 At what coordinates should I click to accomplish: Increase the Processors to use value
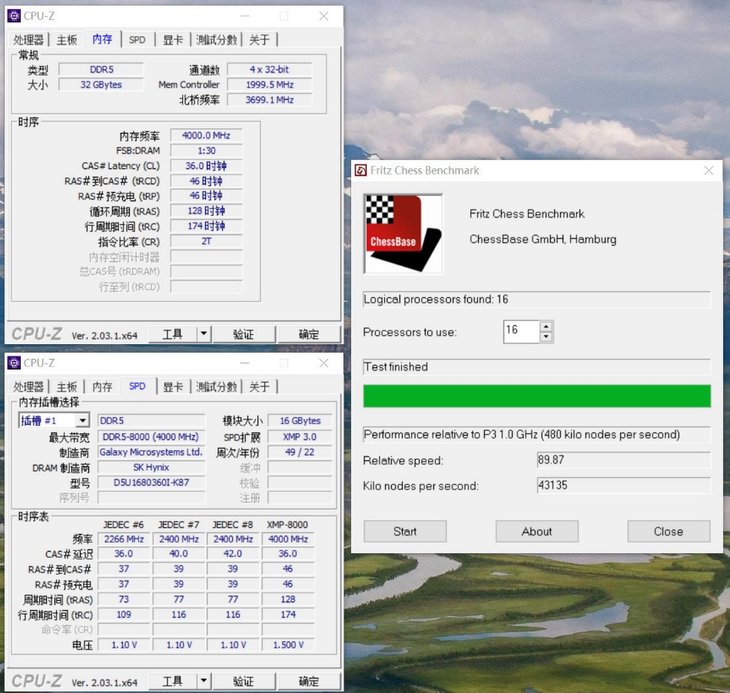click(547, 326)
